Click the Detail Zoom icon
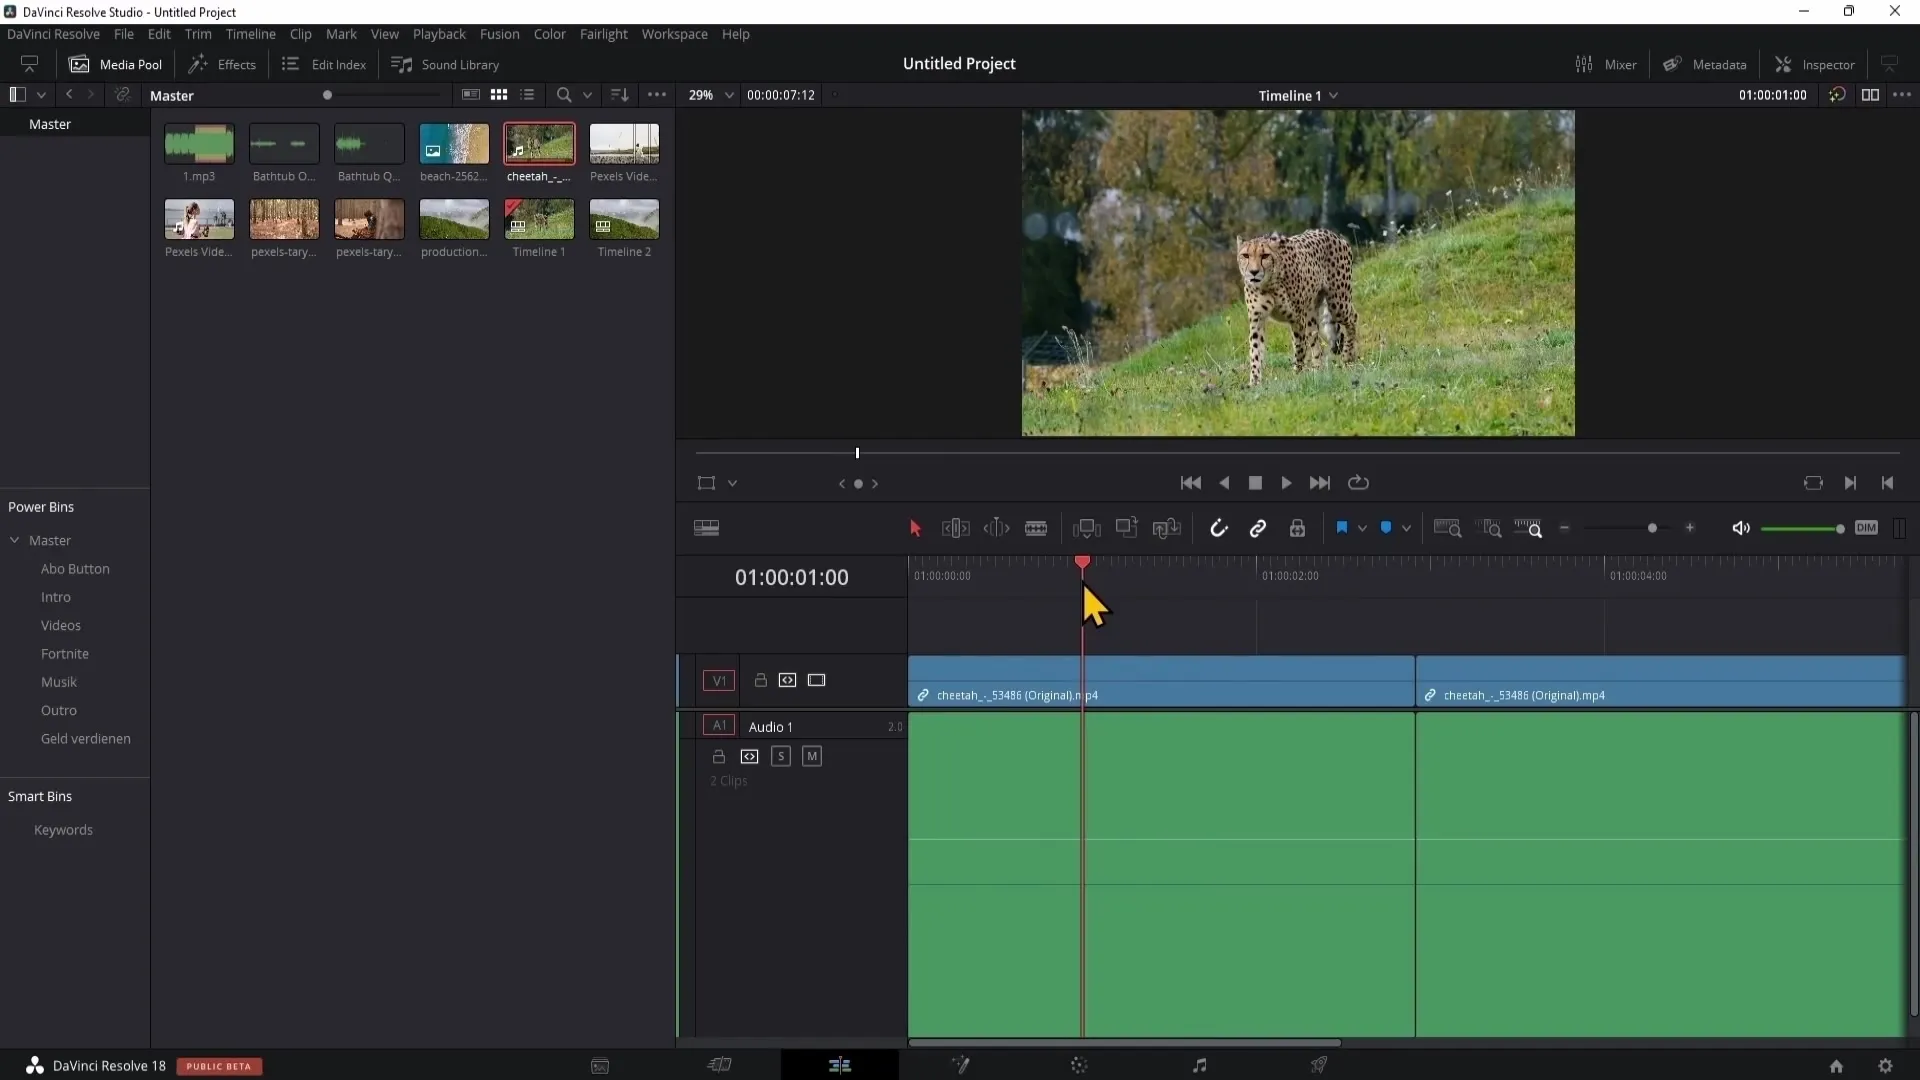This screenshot has height=1080, width=1920. (x=1489, y=528)
